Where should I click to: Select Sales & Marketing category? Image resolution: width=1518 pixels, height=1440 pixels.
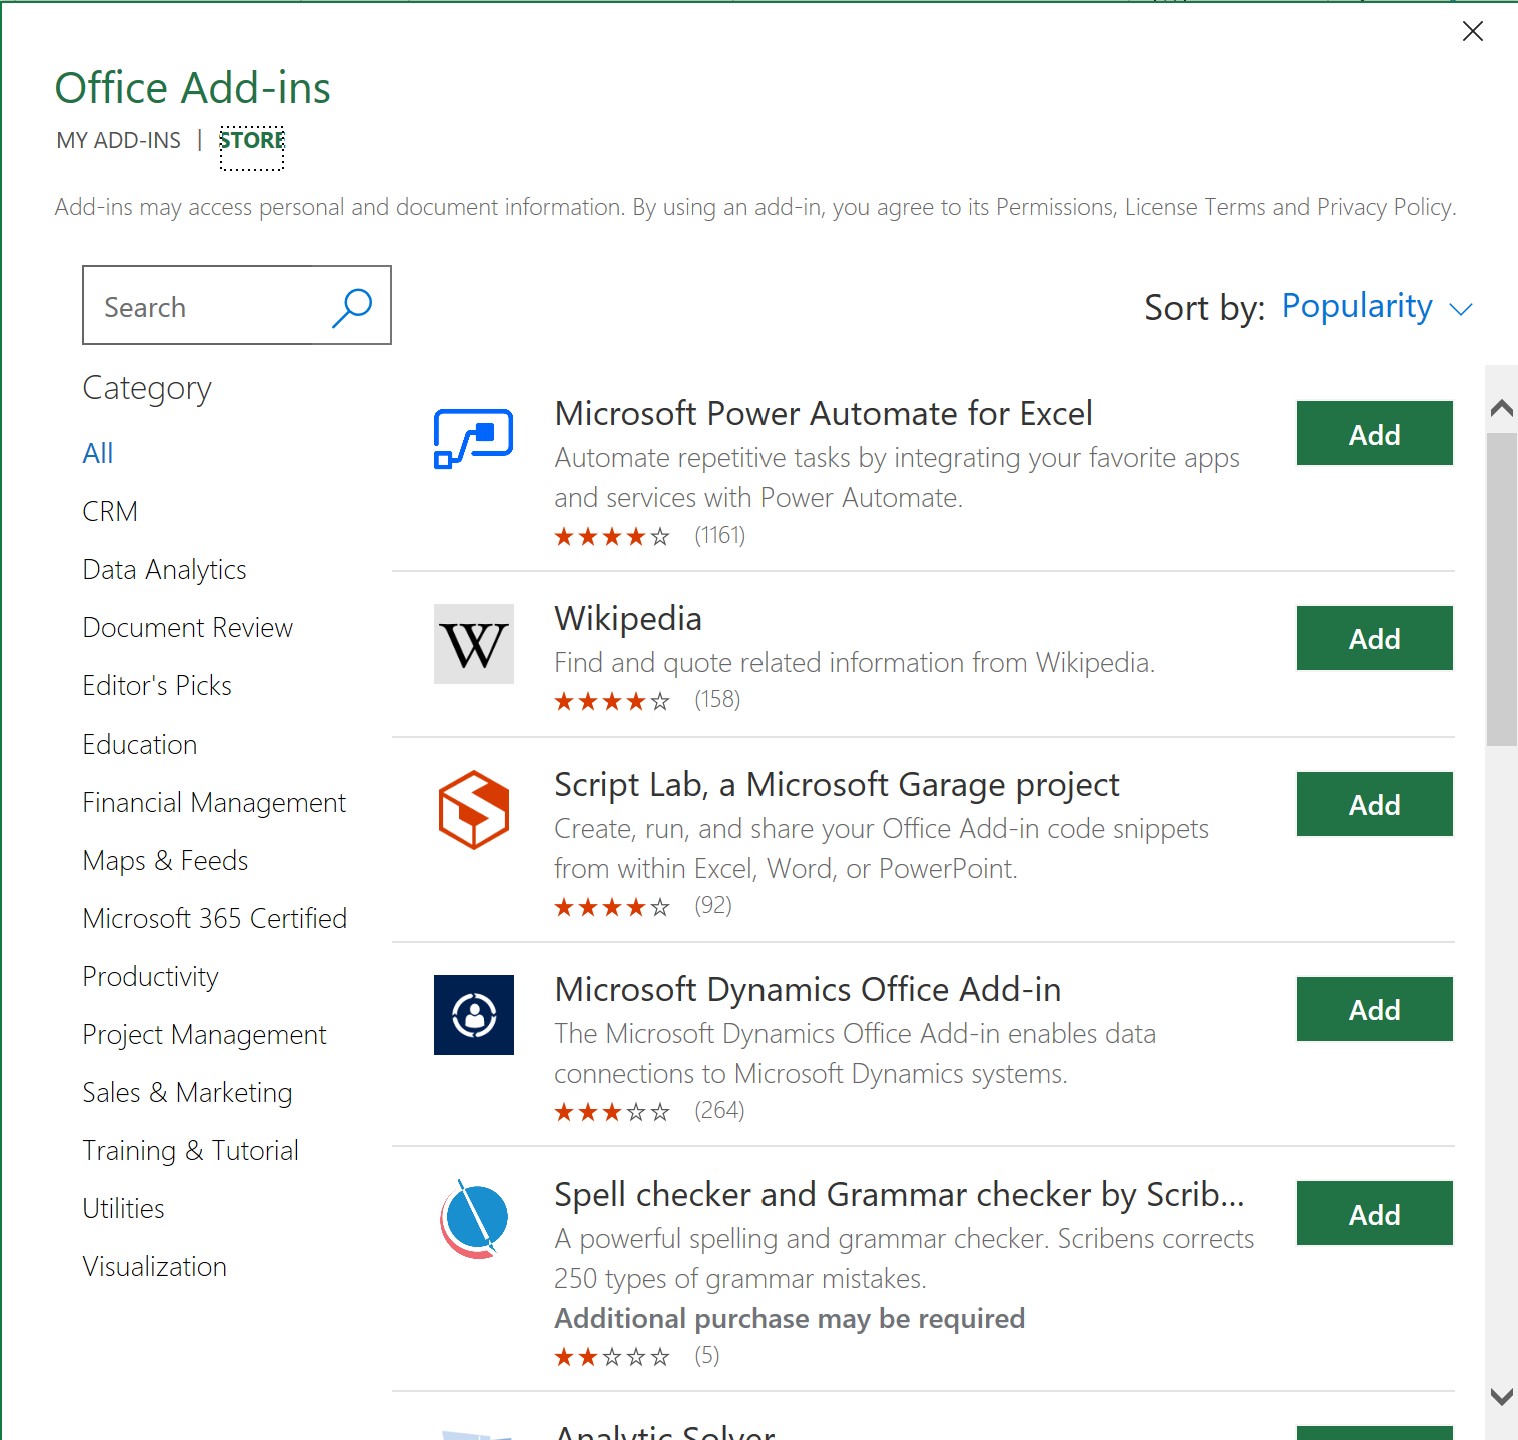187,1093
